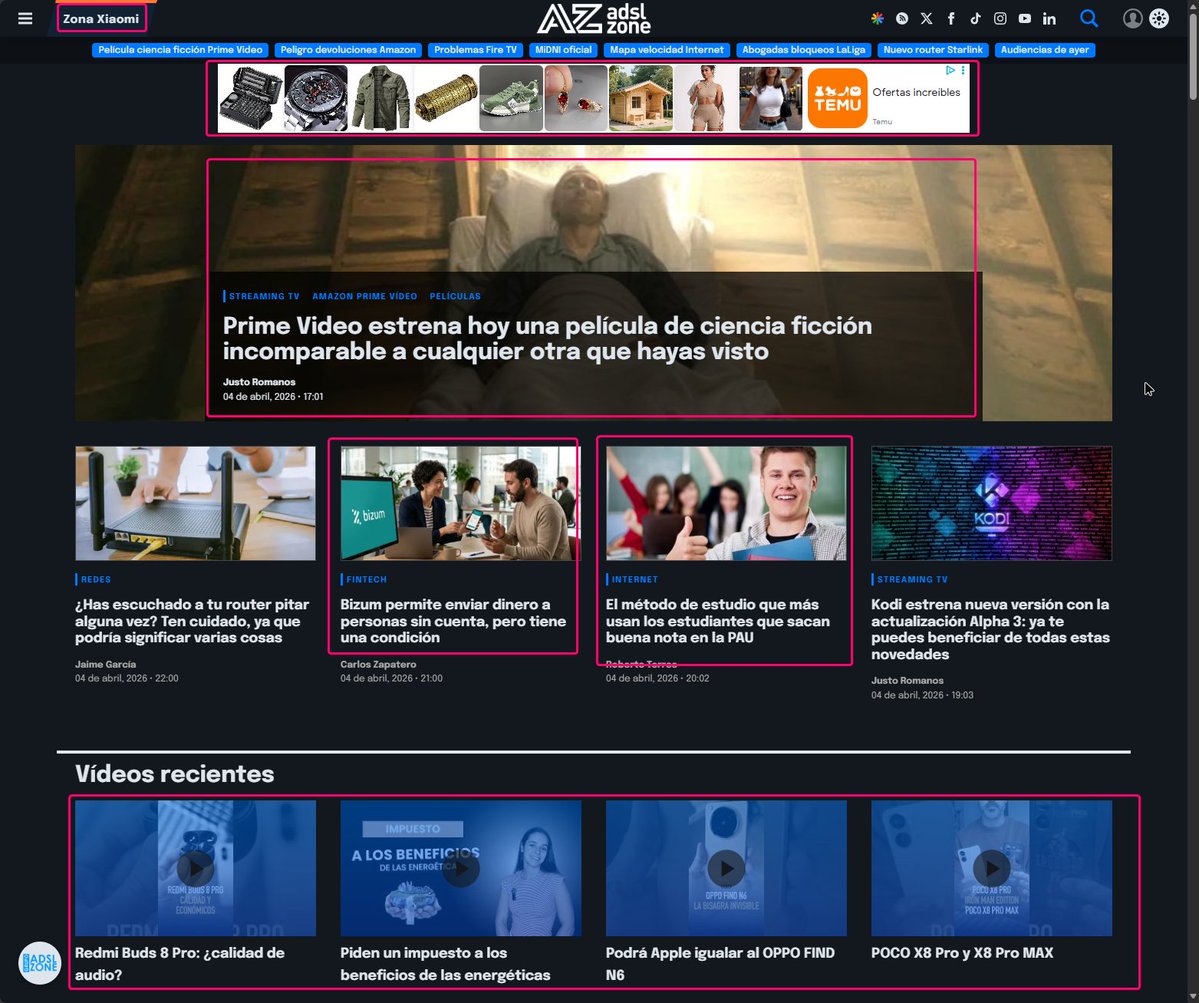This screenshot has height=1003, width=1199.
Task: Open the Bizum article thumbnail image
Action: point(460,503)
